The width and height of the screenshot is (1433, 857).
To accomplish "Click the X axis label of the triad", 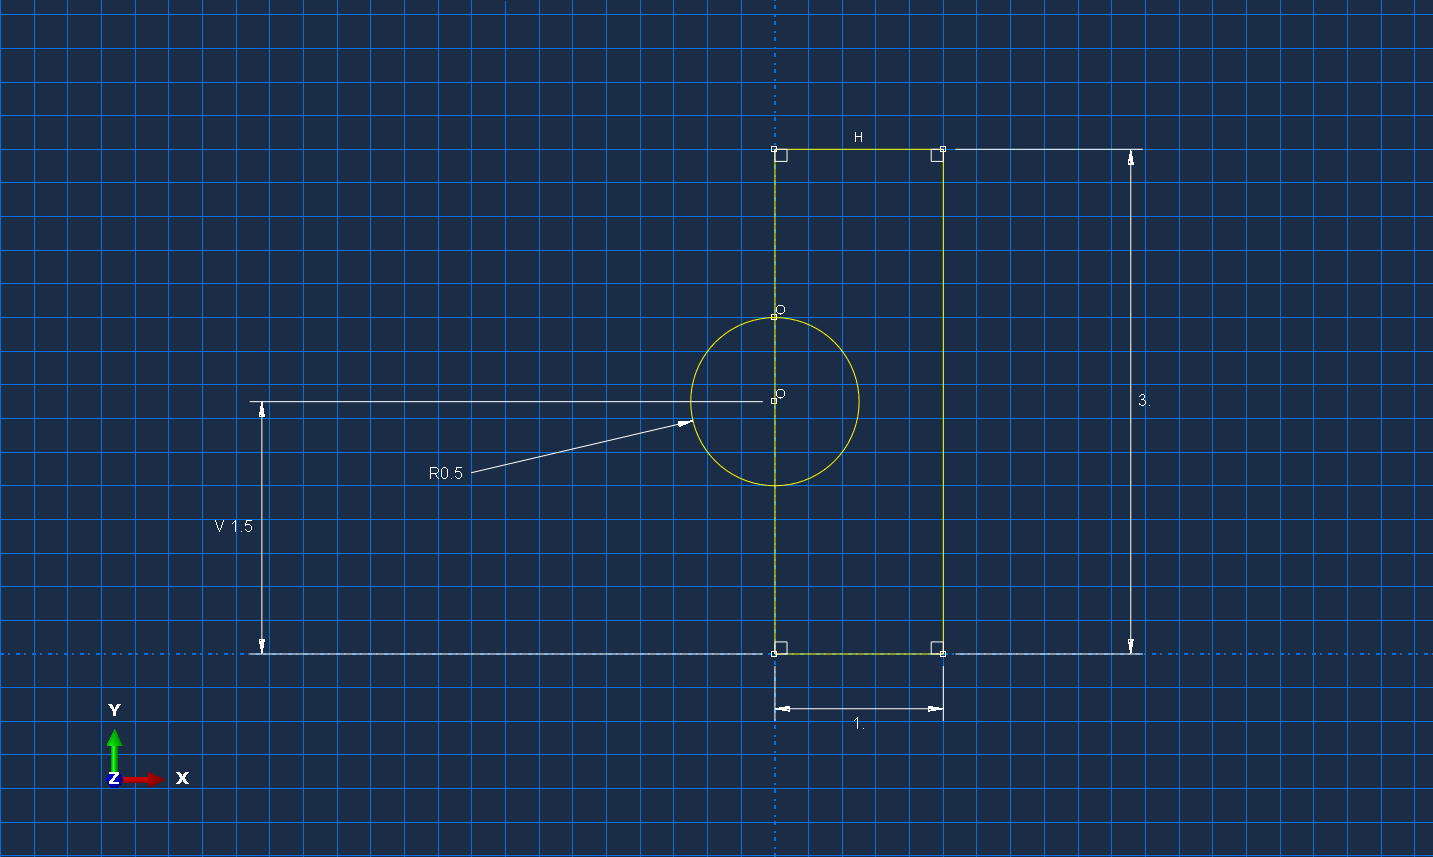I will coord(183,778).
